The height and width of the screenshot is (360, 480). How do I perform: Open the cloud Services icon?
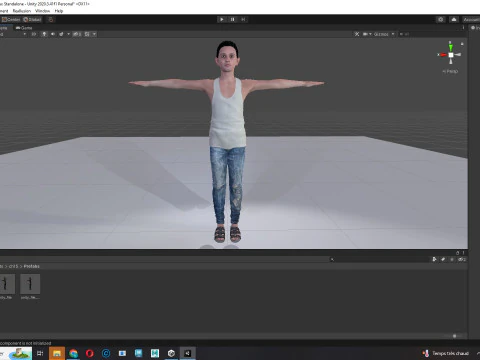[454, 20]
